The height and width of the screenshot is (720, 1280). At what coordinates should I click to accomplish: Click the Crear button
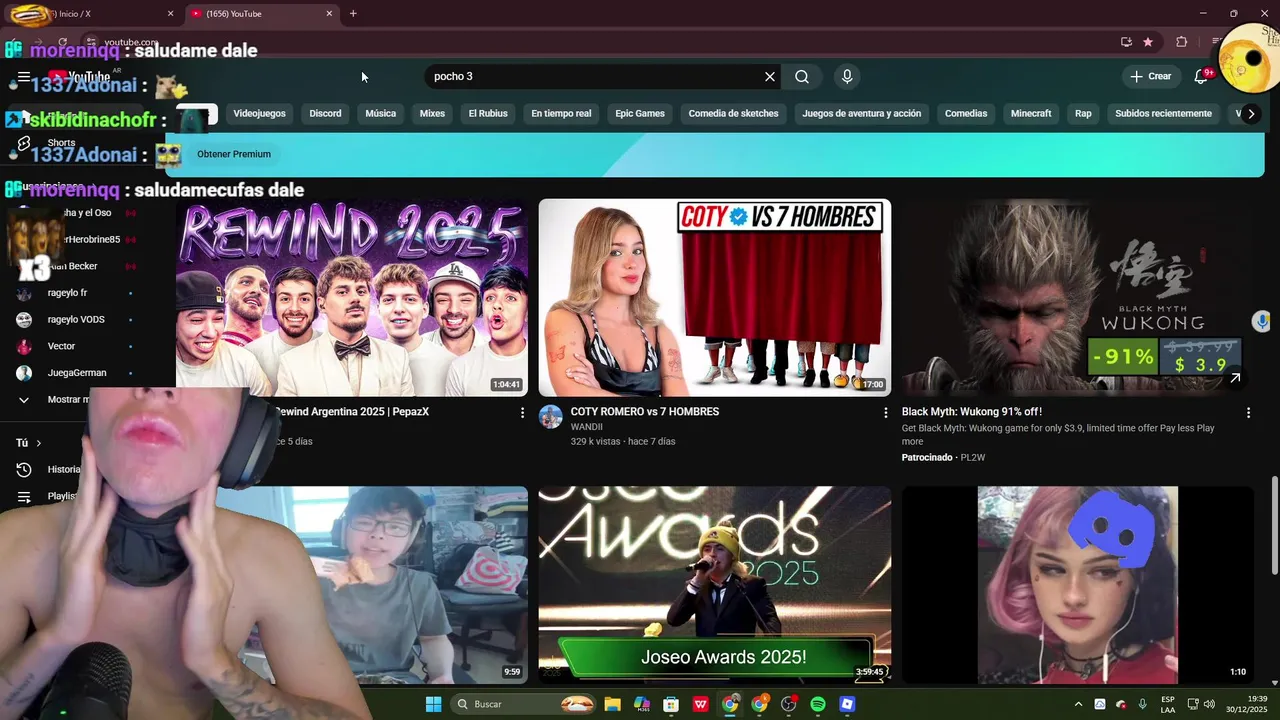1150,76
